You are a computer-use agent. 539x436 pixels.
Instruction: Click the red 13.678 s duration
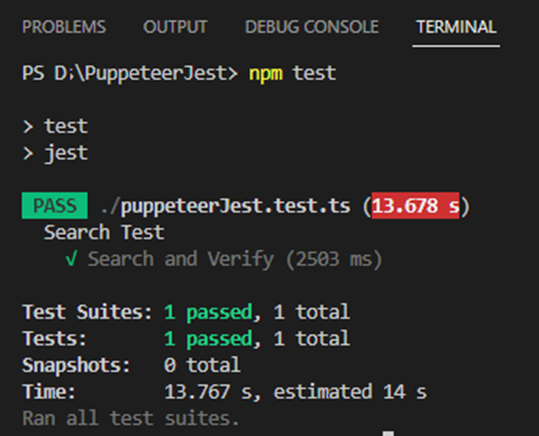415,206
